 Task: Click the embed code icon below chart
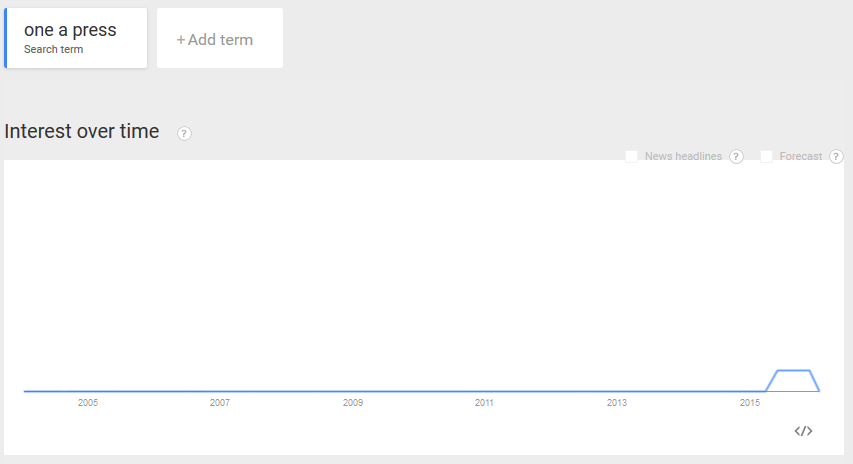pos(803,431)
